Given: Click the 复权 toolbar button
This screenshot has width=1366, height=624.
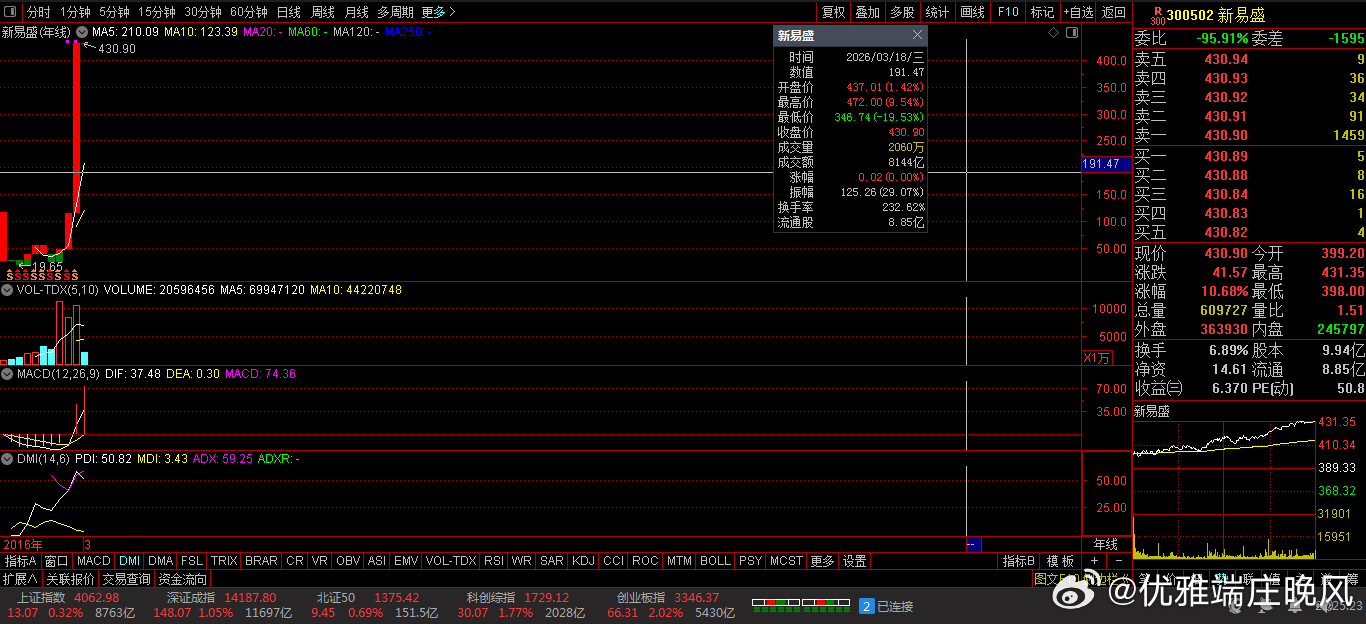Looking at the screenshot, I should (833, 12).
